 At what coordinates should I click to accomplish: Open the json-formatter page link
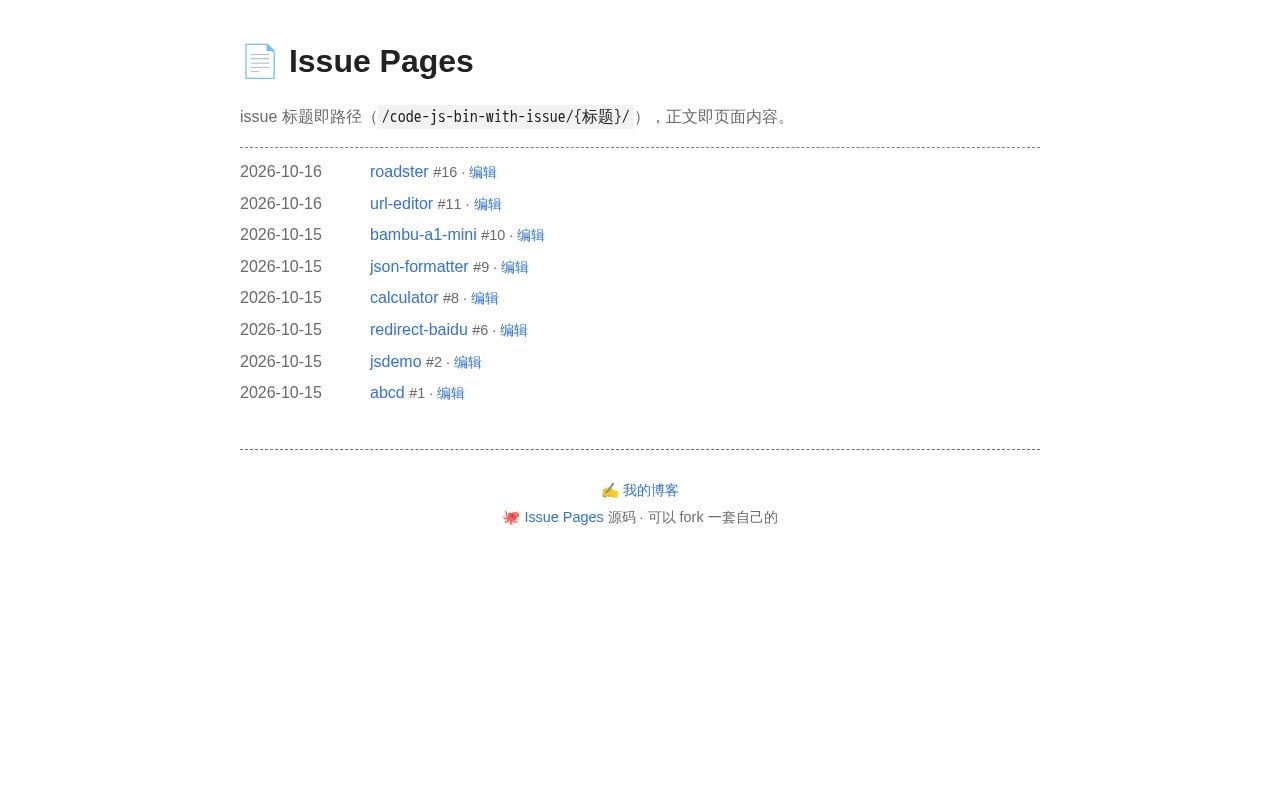(419, 267)
